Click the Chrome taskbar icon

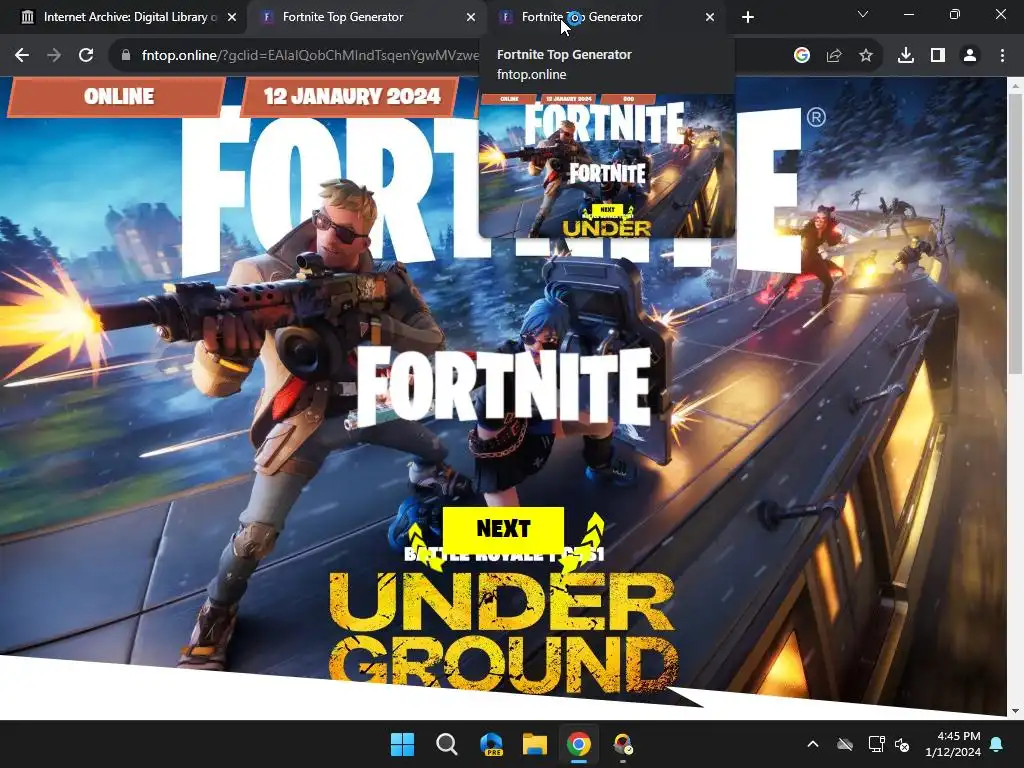pyautogui.click(x=579, y=744)
